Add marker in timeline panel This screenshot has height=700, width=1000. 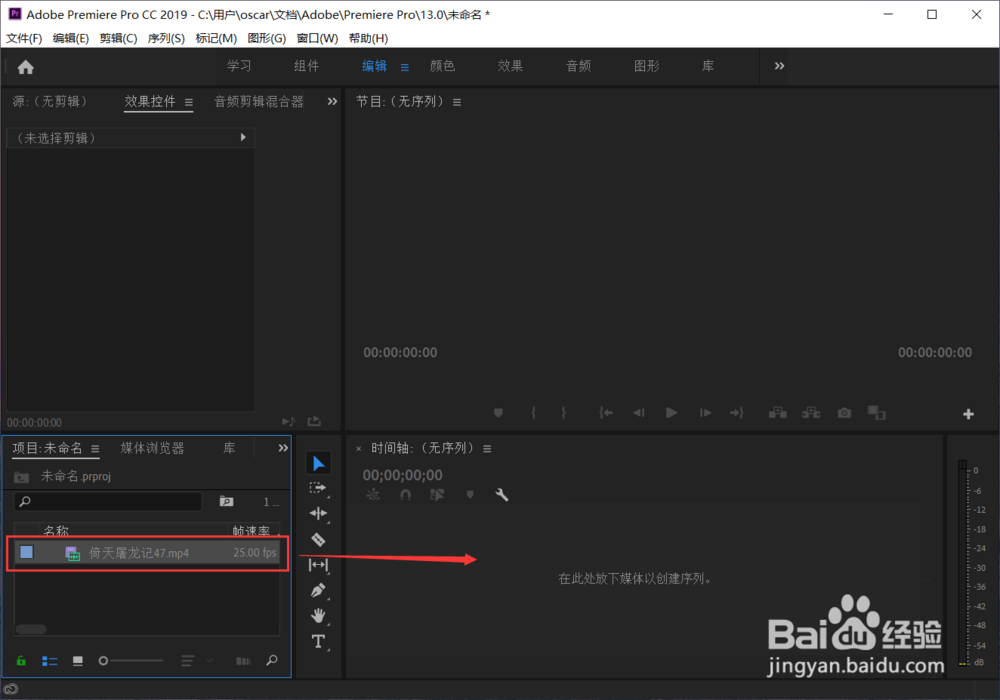click(x=470, y=494)
